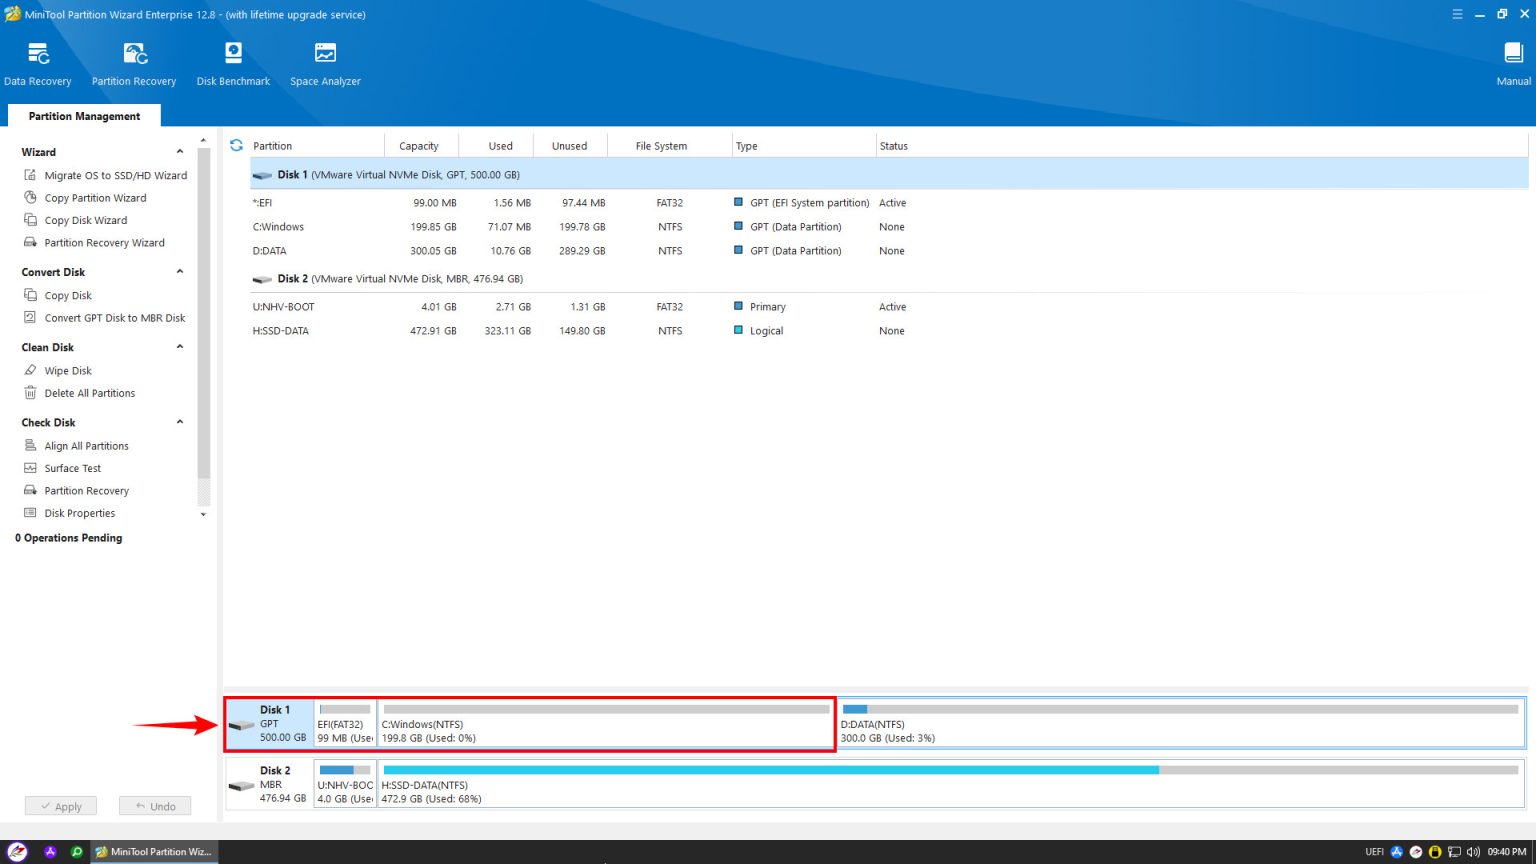Click the Undo button
The width and height of the screenshot is (1536, 864).
pyautogui.click(x=154, y=806)
